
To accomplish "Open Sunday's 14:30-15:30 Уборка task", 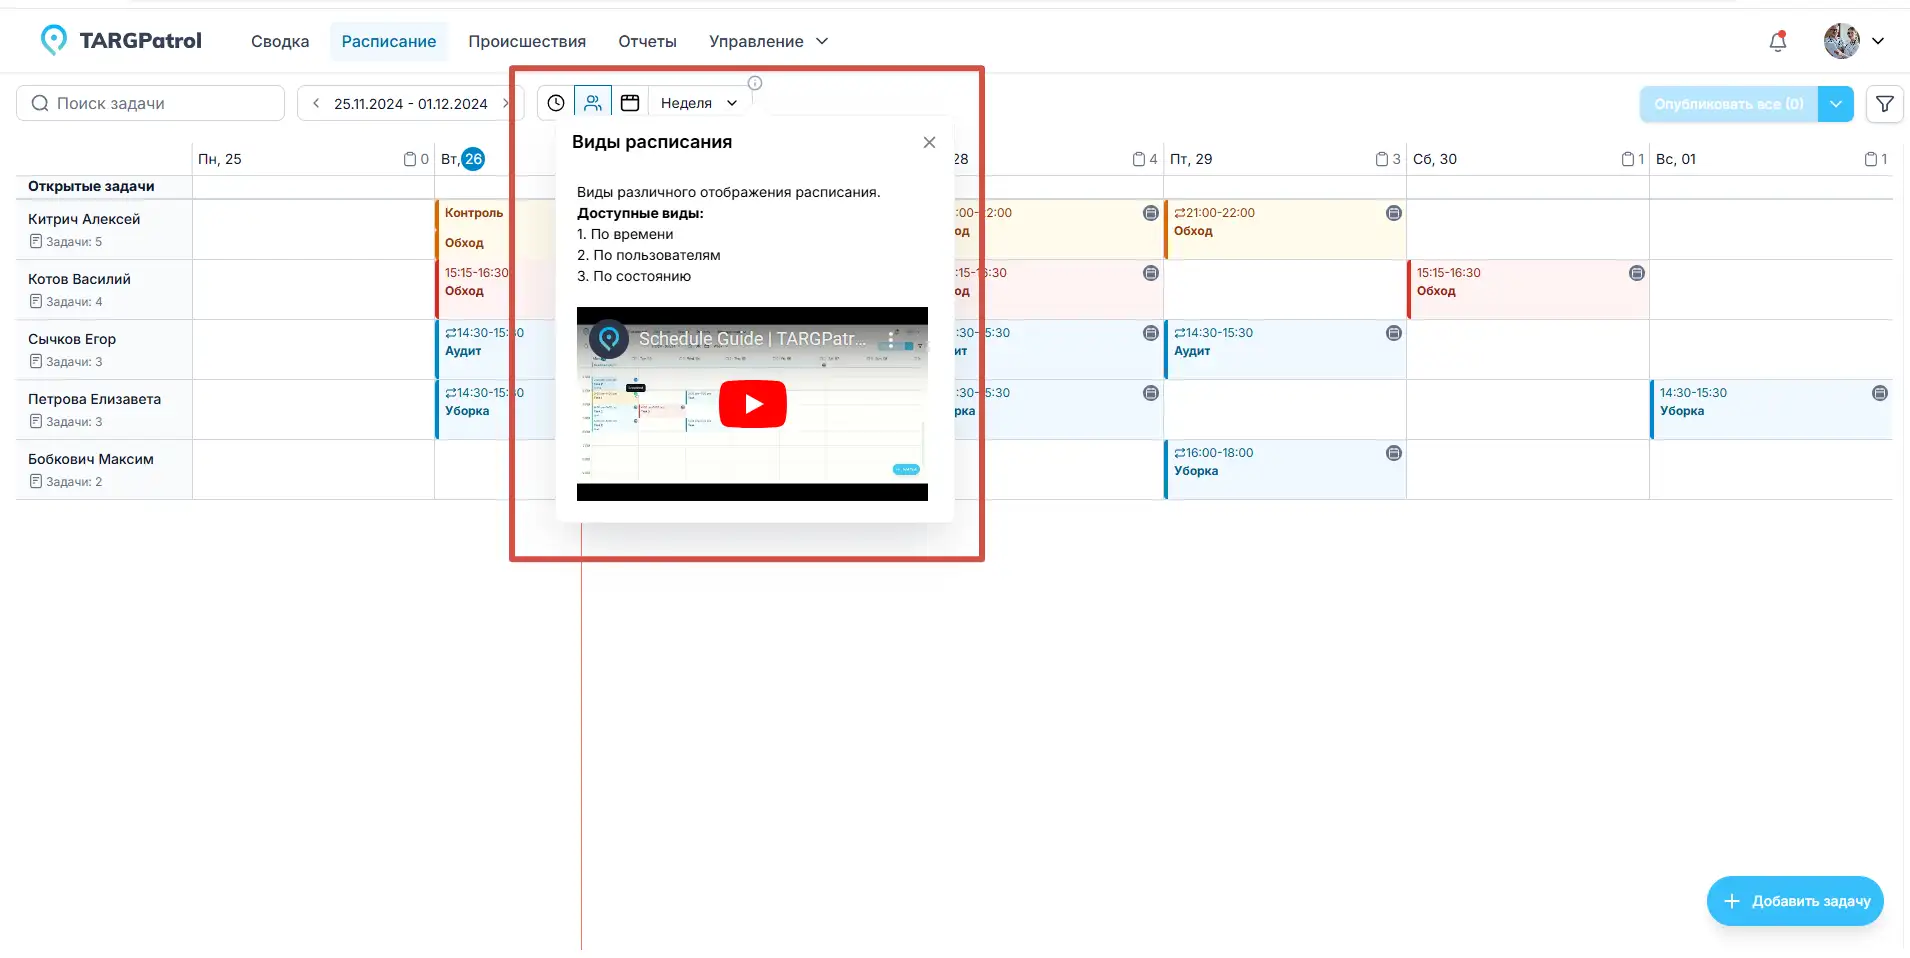I will coord(1771,409).
